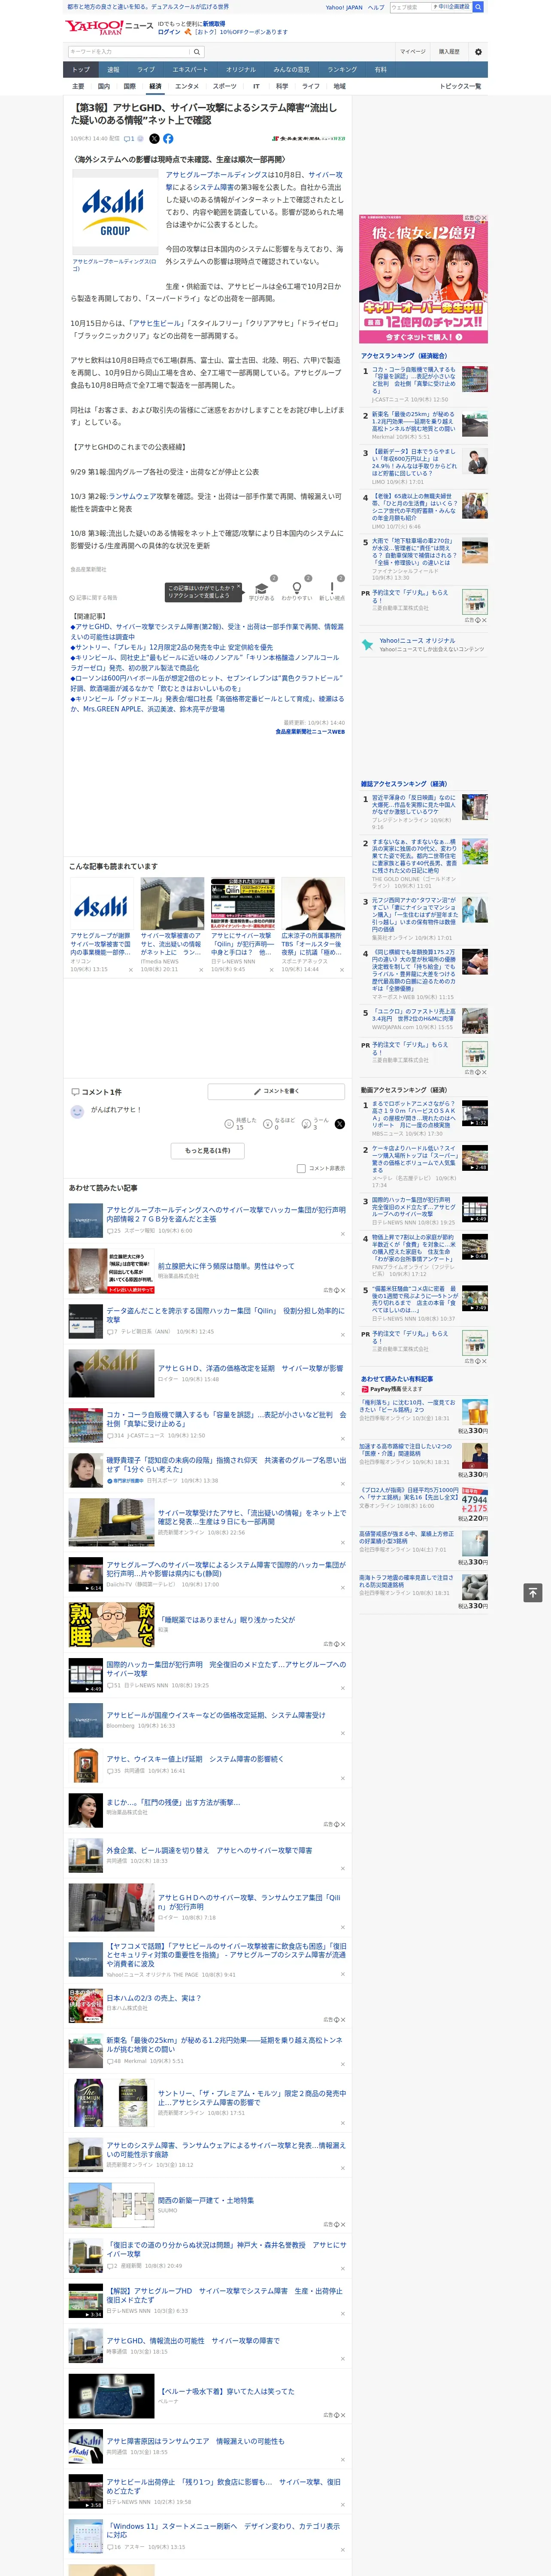Click the scroll-to-top arrow button
551x2576 pixels.
[533, 1593]
